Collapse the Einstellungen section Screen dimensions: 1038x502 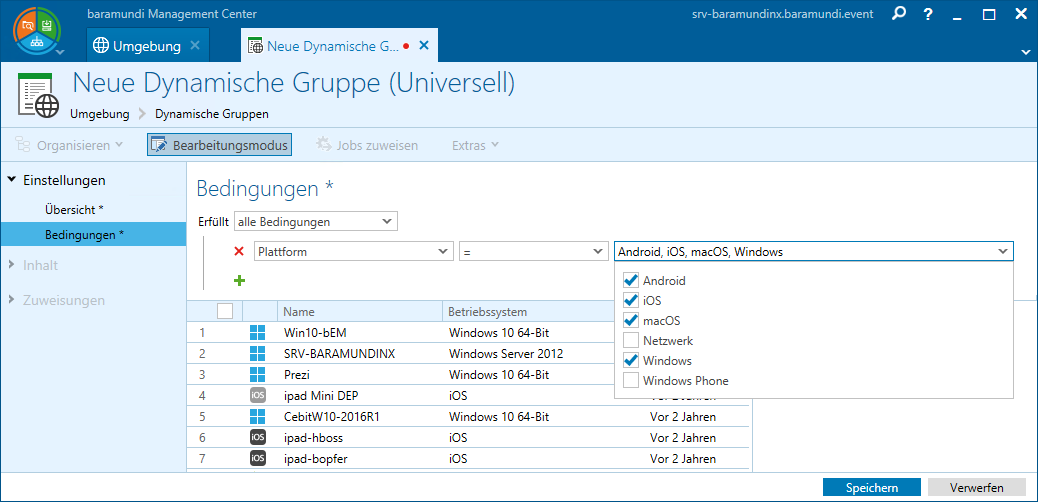12,179
